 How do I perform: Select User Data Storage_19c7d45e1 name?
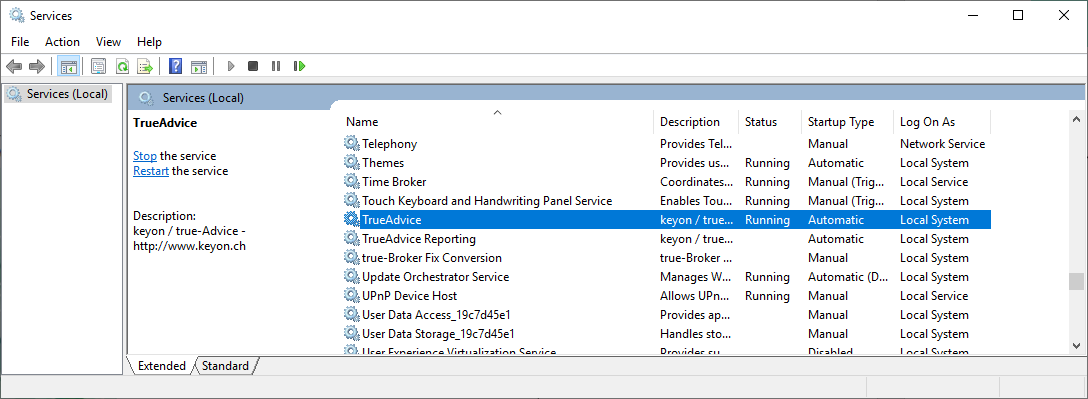pos(438,334)
